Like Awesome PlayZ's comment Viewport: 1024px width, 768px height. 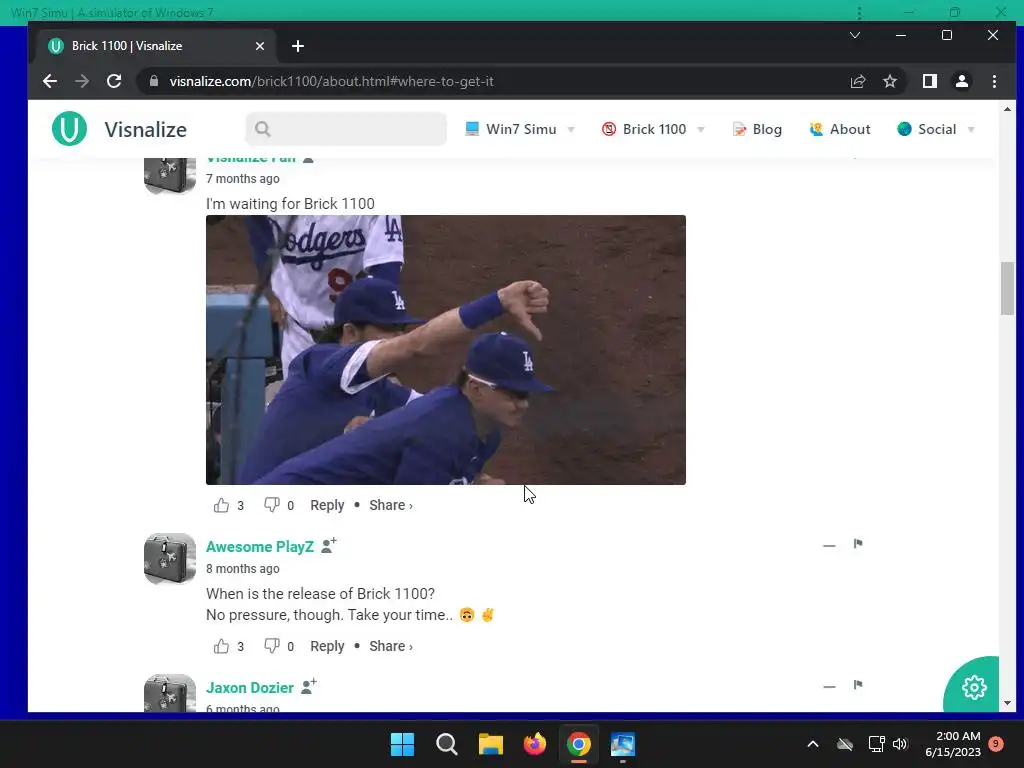221,646
